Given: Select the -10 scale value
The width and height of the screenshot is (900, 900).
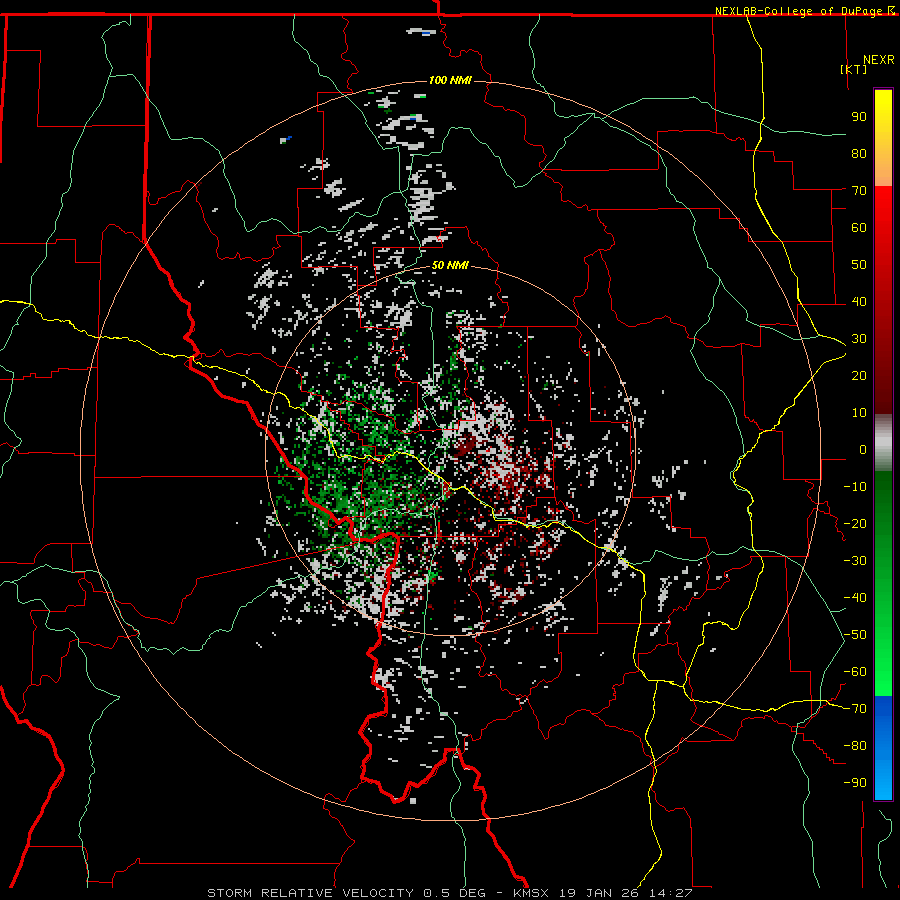Looking at the screenshot, I should tap(855, 487).
